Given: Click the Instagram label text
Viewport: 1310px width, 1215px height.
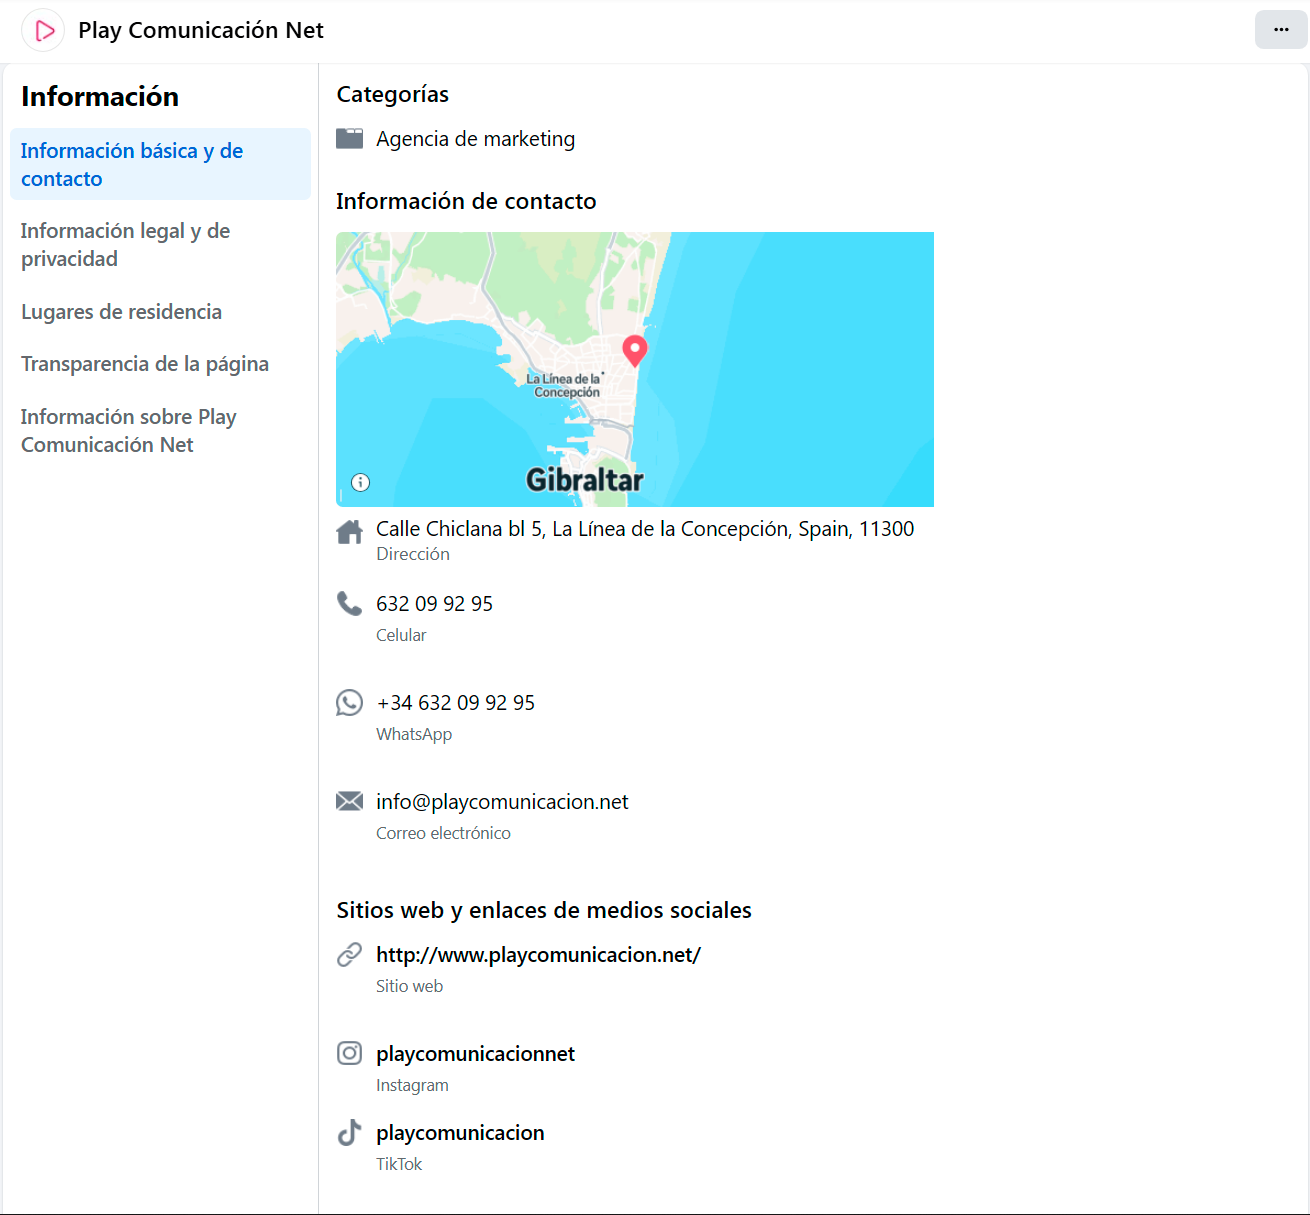Looking at the screenshot, I should [x=412, y=1085].
